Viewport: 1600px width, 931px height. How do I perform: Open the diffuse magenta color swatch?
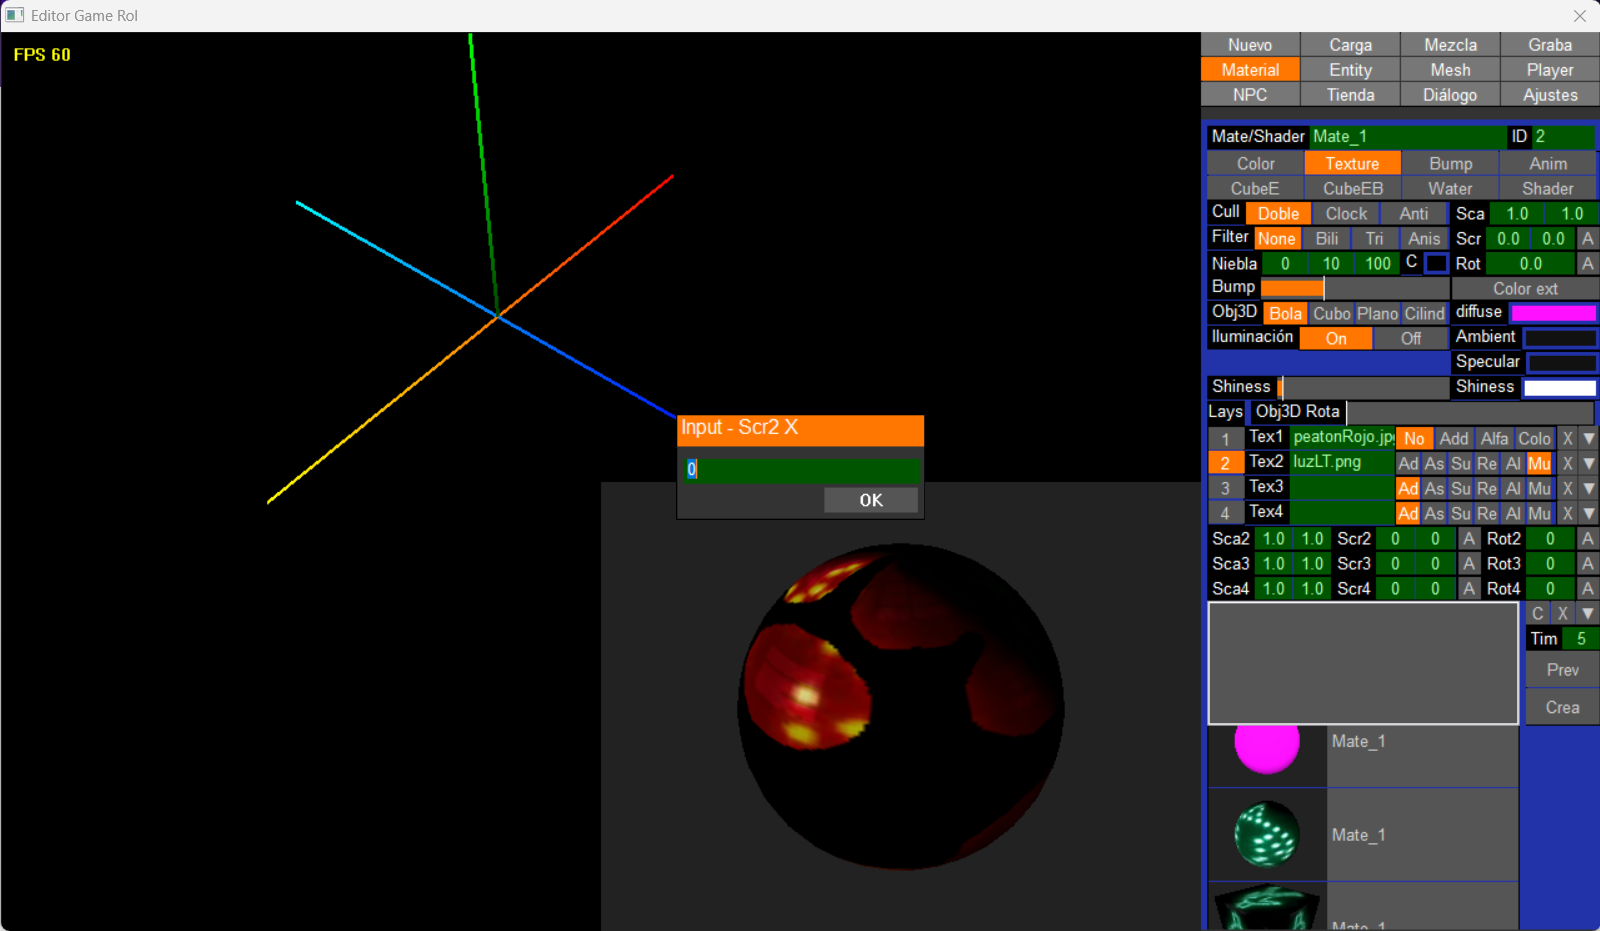1553,314
